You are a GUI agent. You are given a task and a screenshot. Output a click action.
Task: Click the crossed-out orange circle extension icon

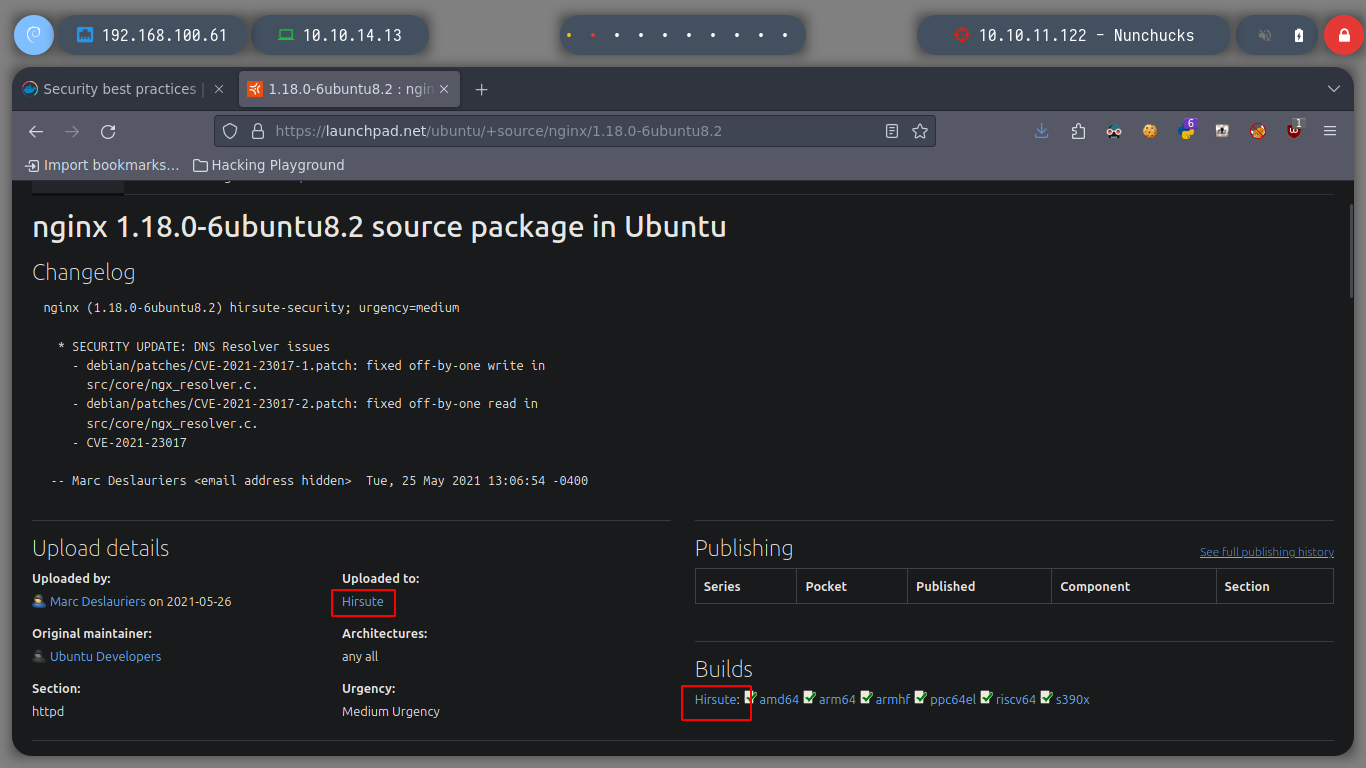point(1258,131)
